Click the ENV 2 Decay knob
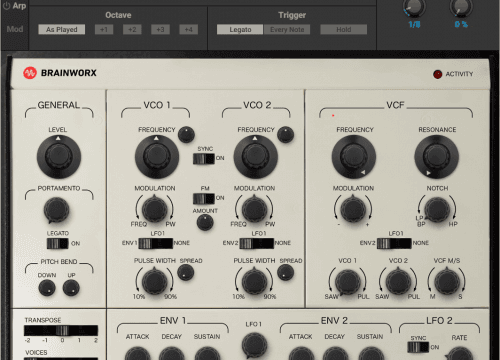The height and width of the screenshot is (360, 500). click(335, 354)
